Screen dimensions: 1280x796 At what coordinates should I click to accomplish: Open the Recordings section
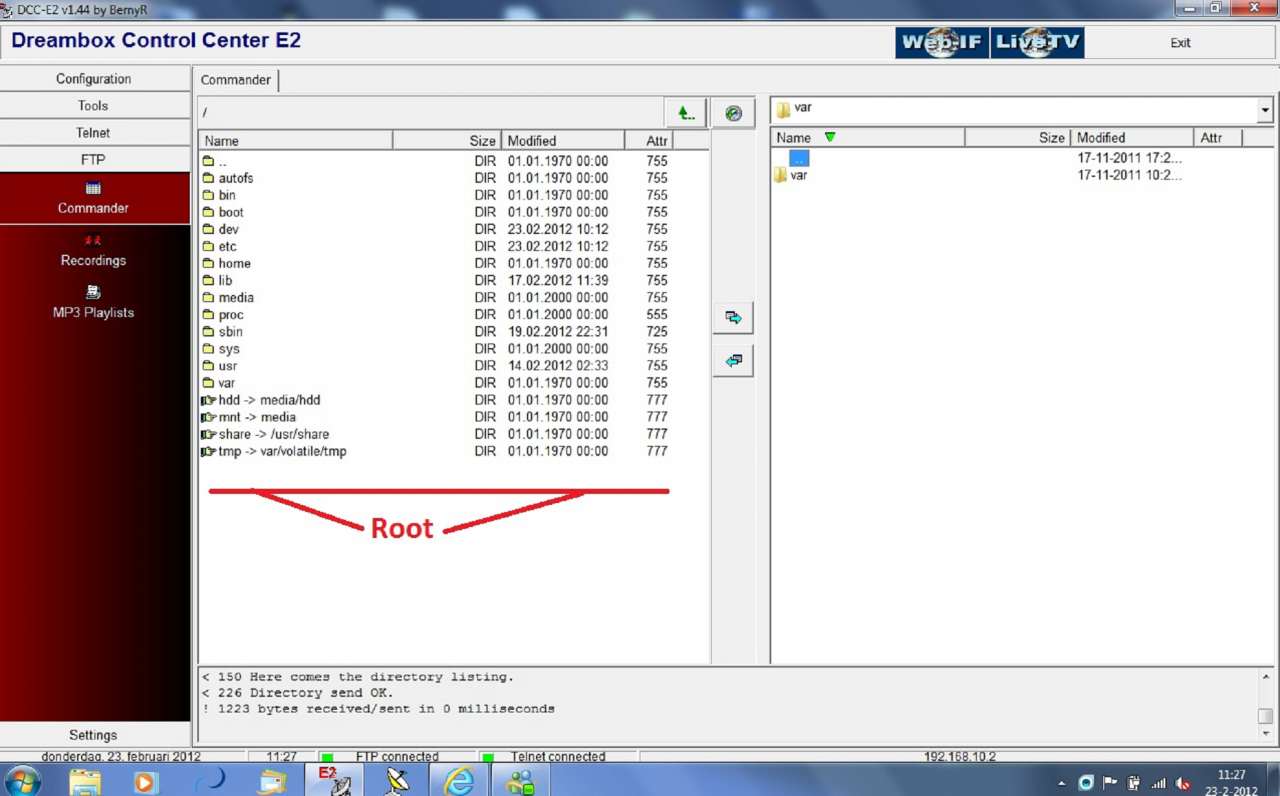[93, 250]
